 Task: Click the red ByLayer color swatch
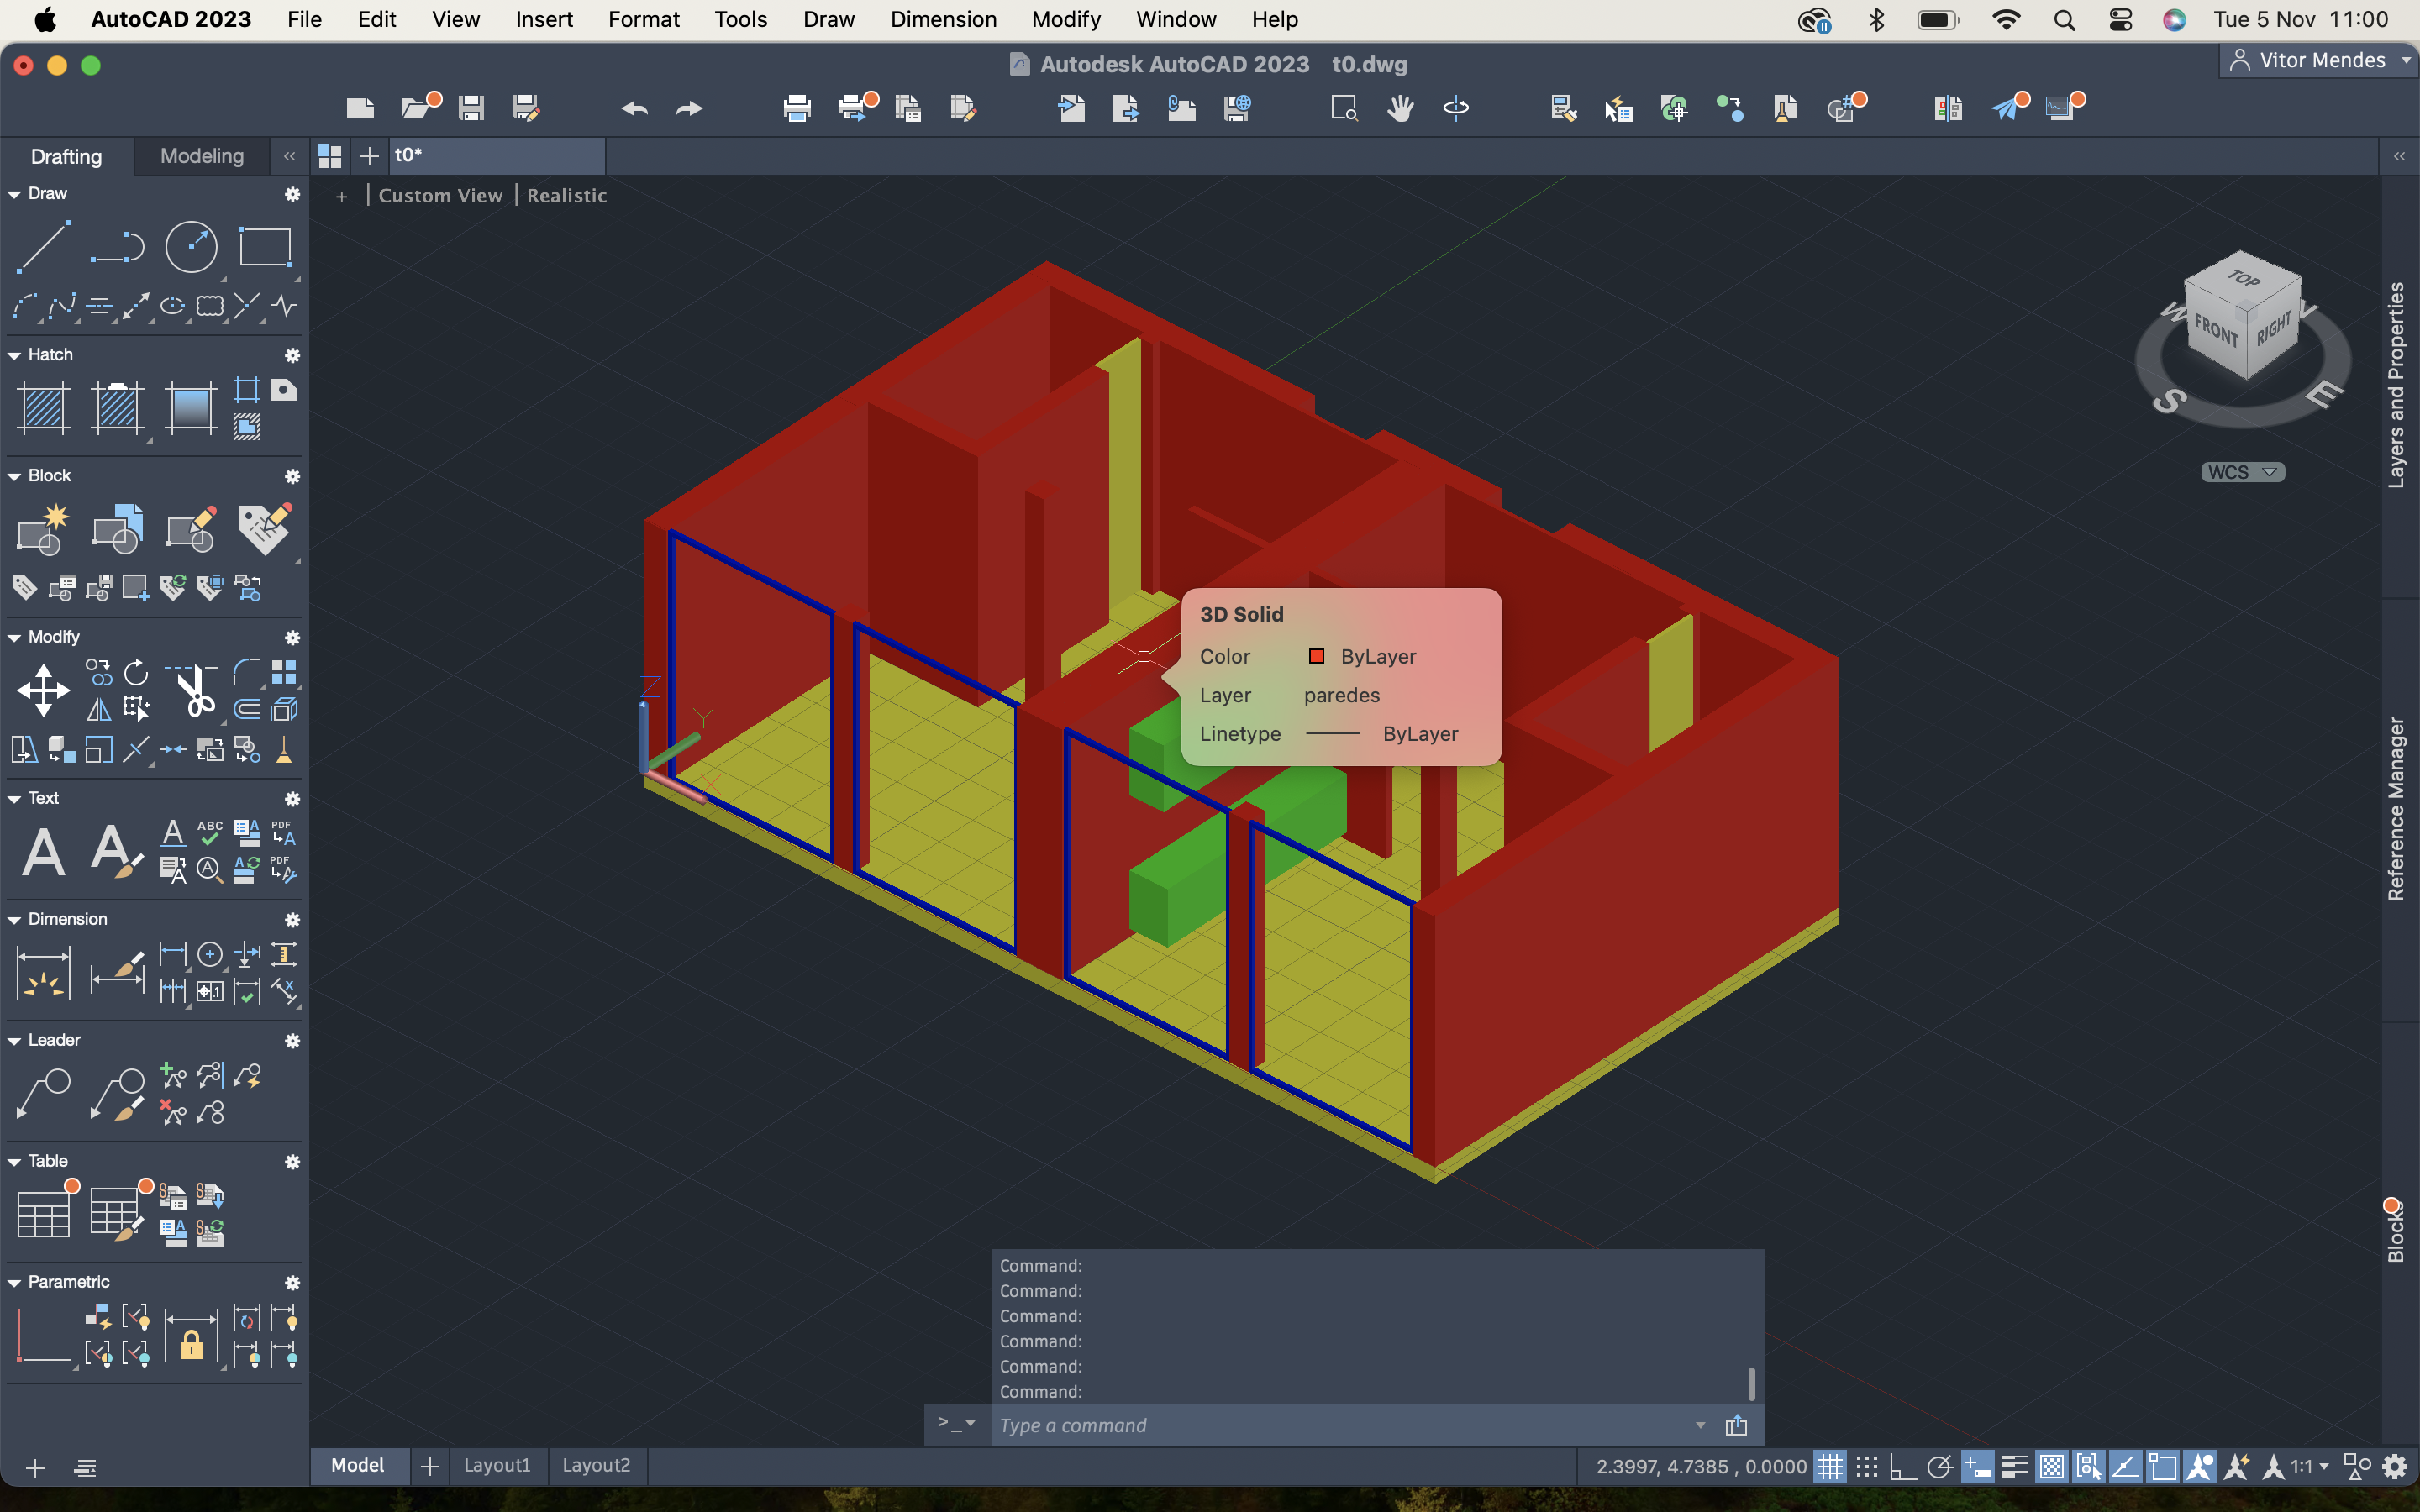click(1316, 656)
